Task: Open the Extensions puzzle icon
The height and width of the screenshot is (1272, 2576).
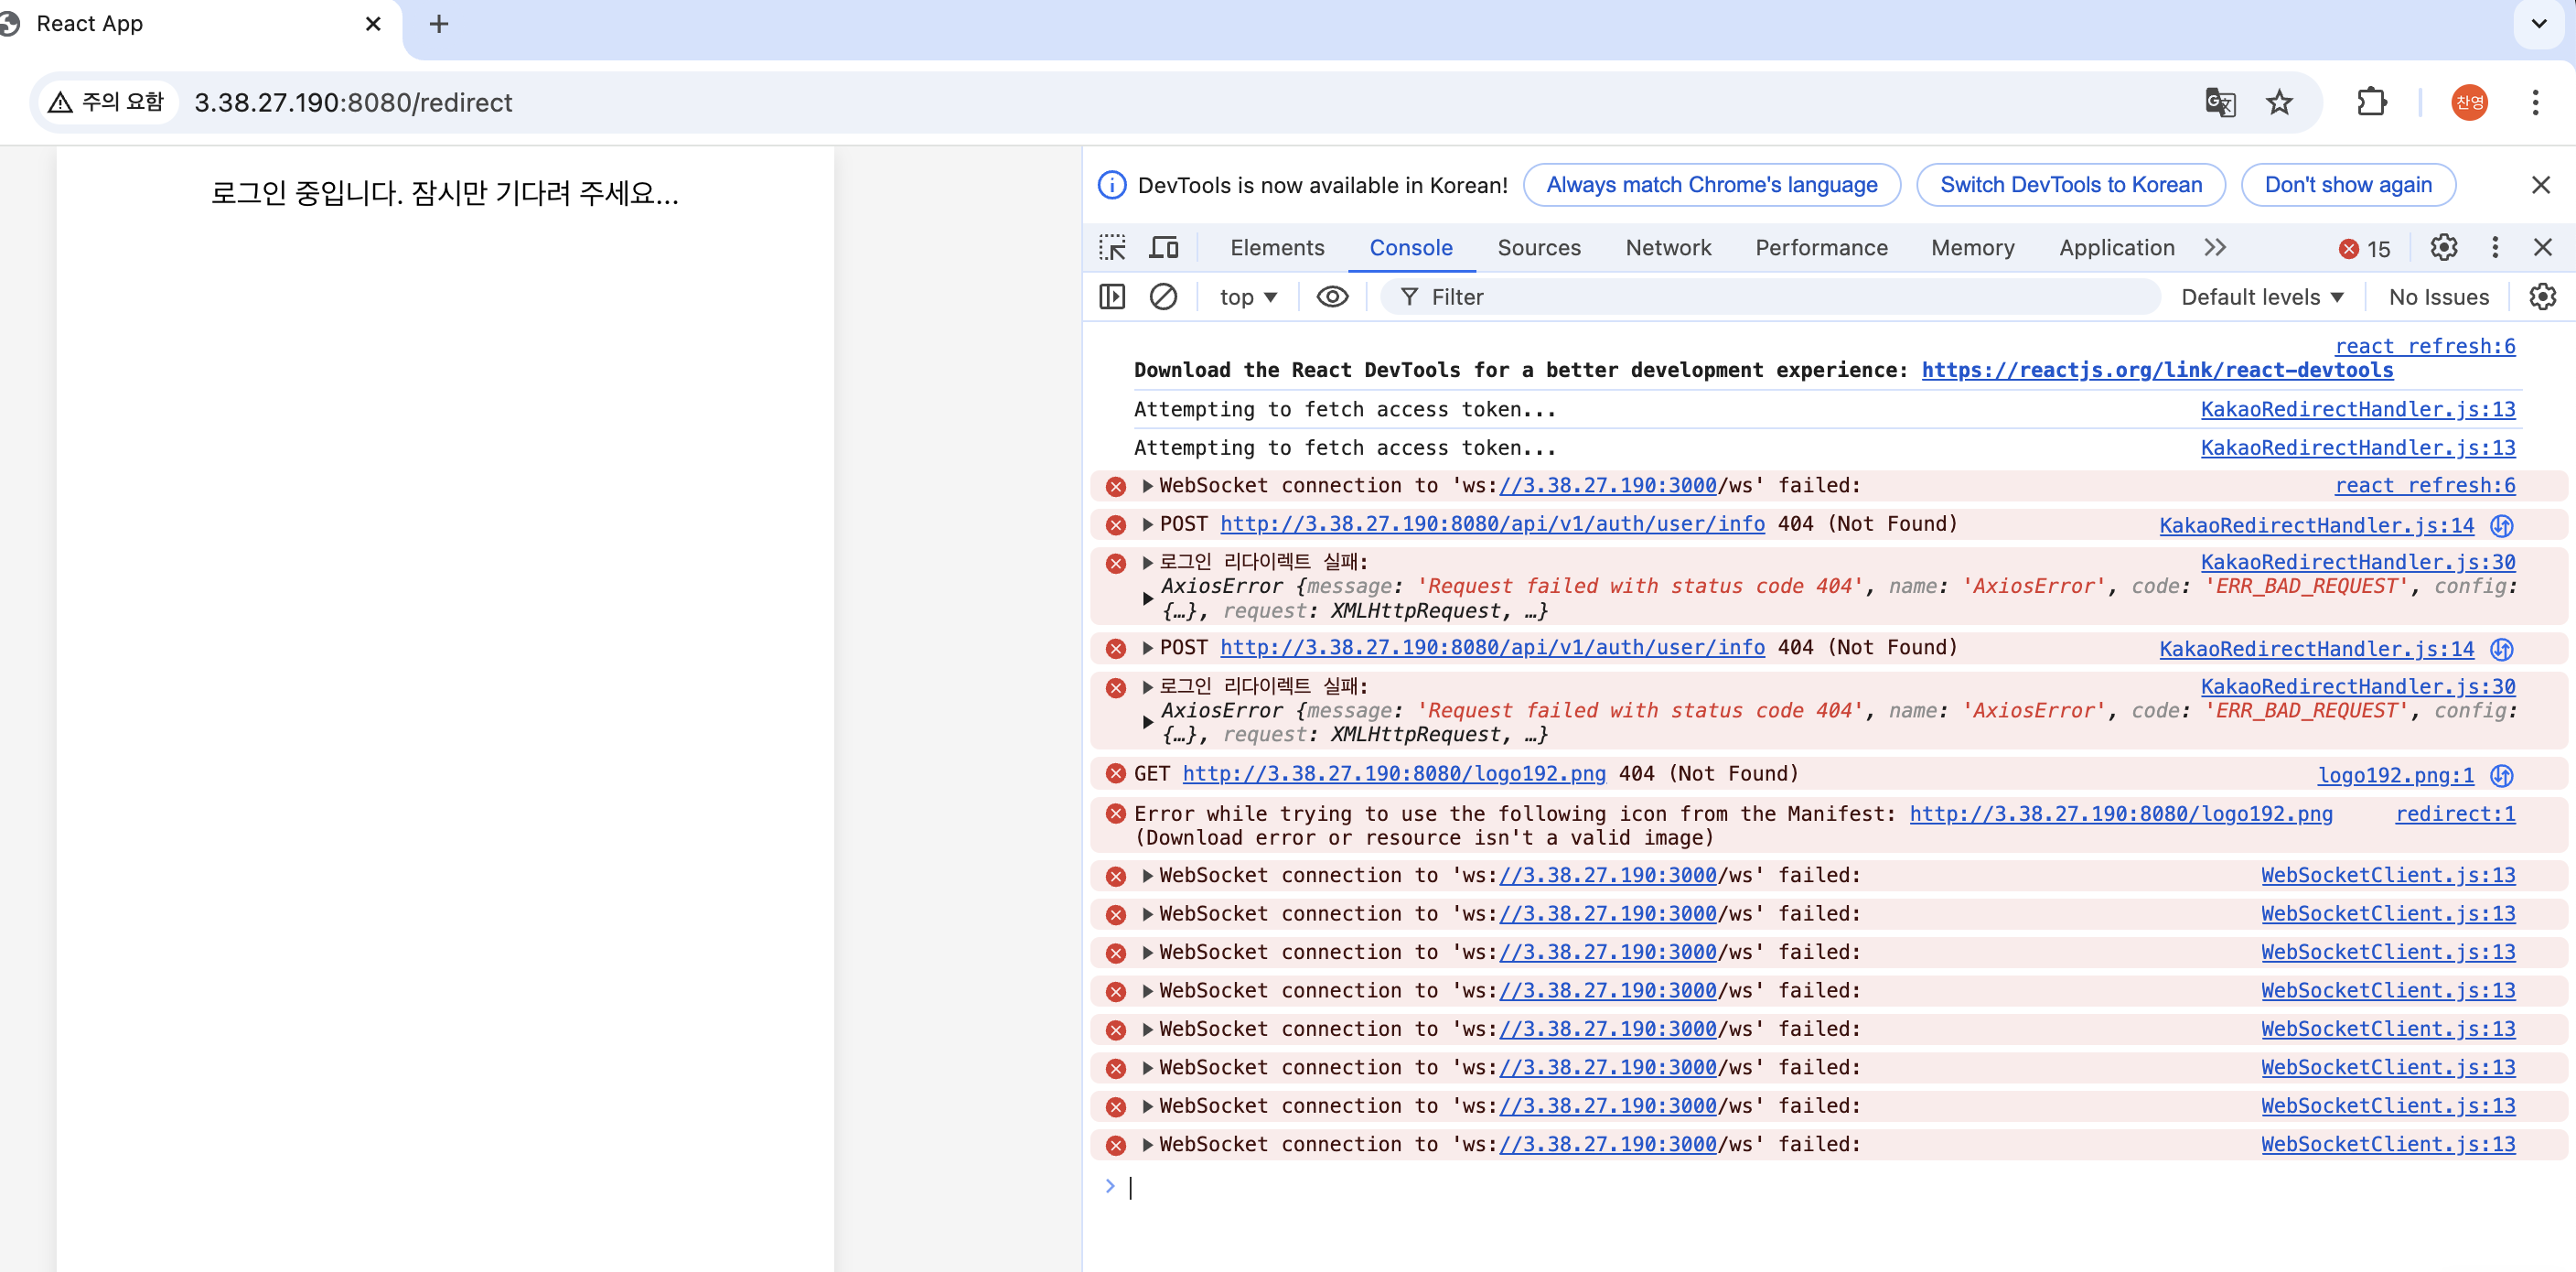Action: click(x=2371, y=102)
